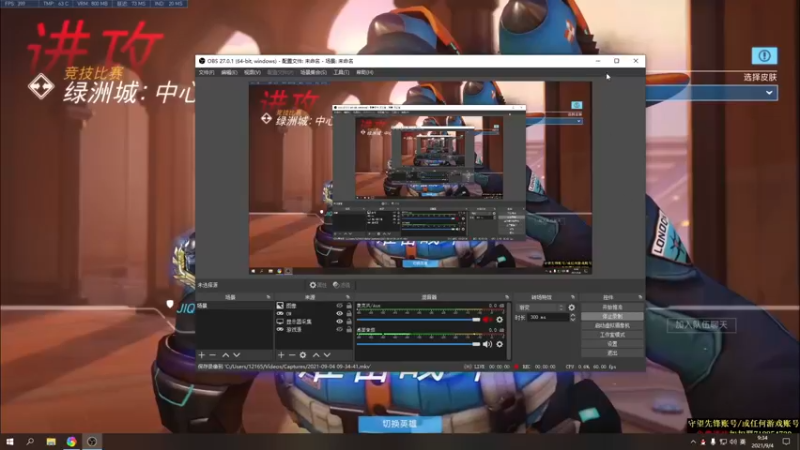Open 选择皮肤 skin dropdown in game
Screen dimensions: 800x450
click(x=712, y=92)
